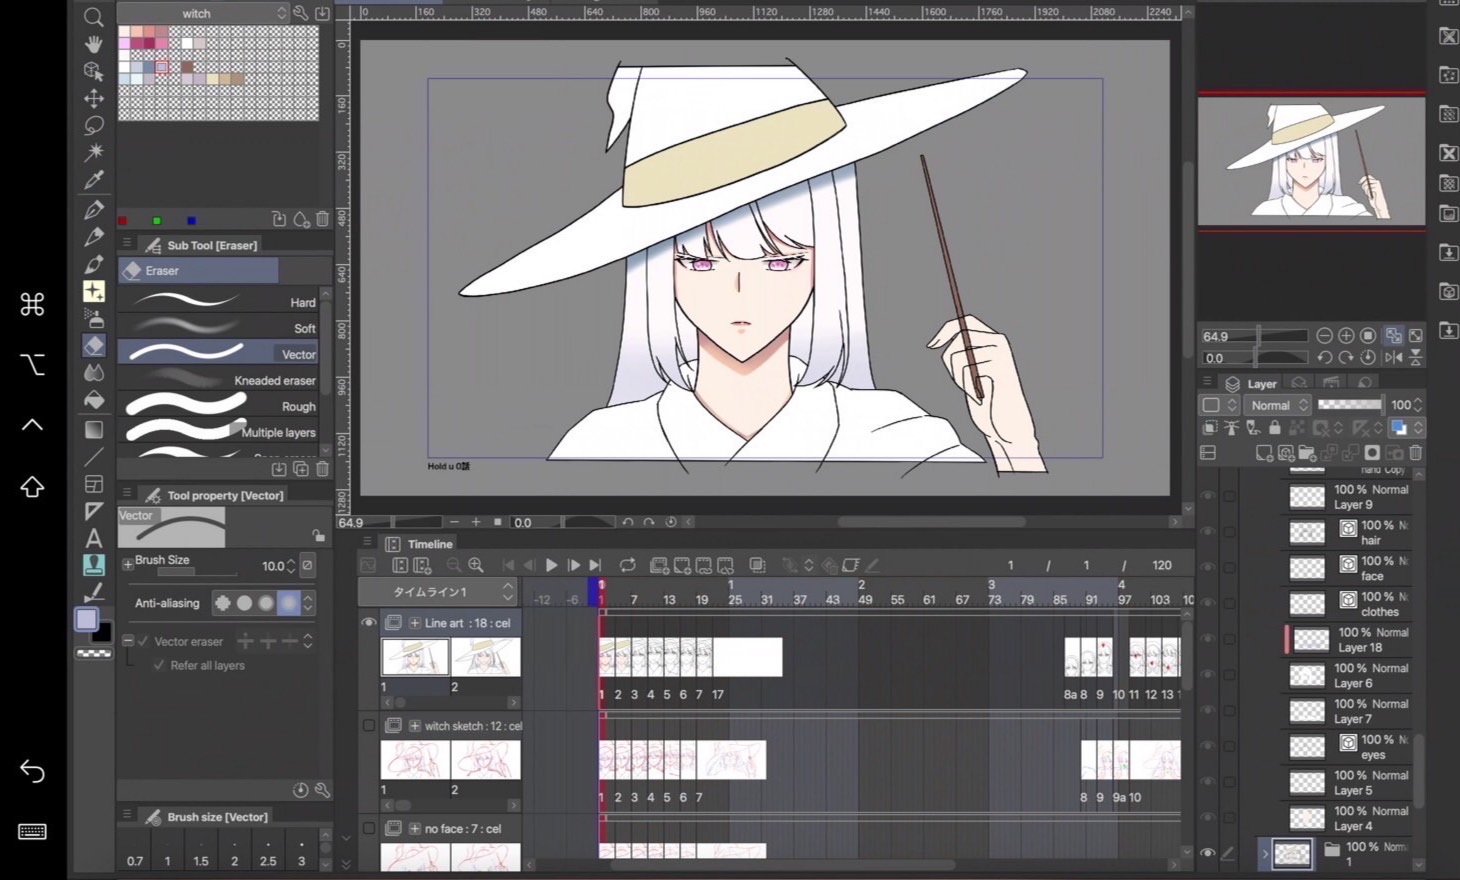1460x880 pixels.
Task: Show the on-screen keyboard icon
Action: pyautogui.click(x=32, y=832)
